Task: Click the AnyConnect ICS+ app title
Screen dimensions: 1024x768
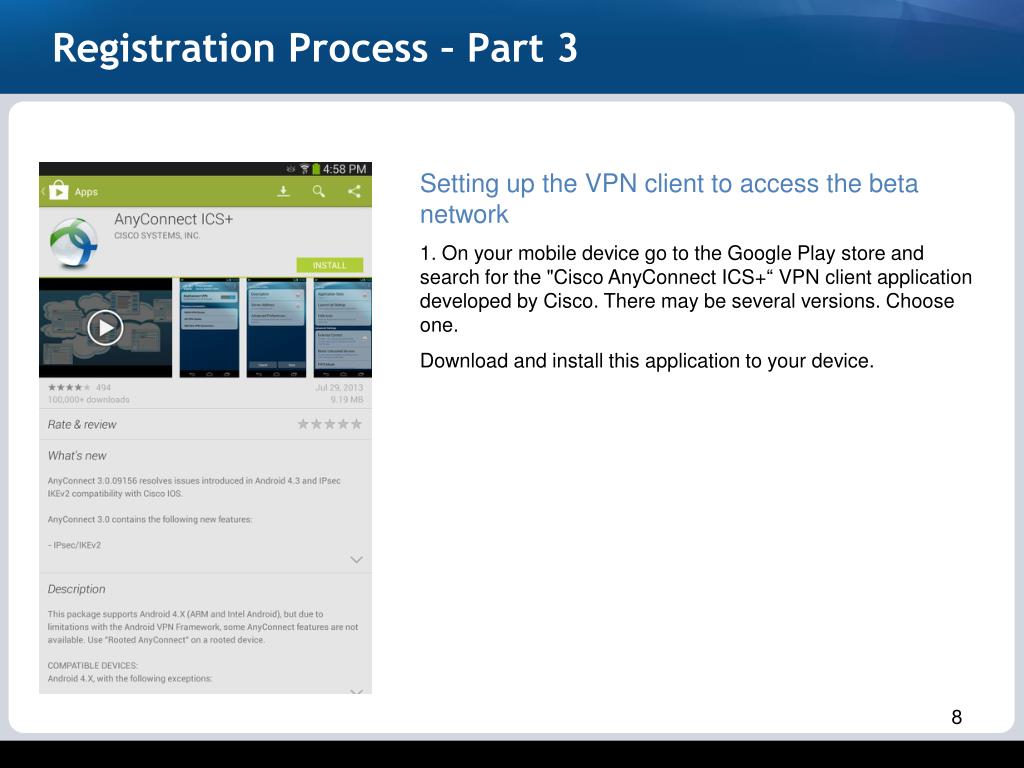Action: 174,219
